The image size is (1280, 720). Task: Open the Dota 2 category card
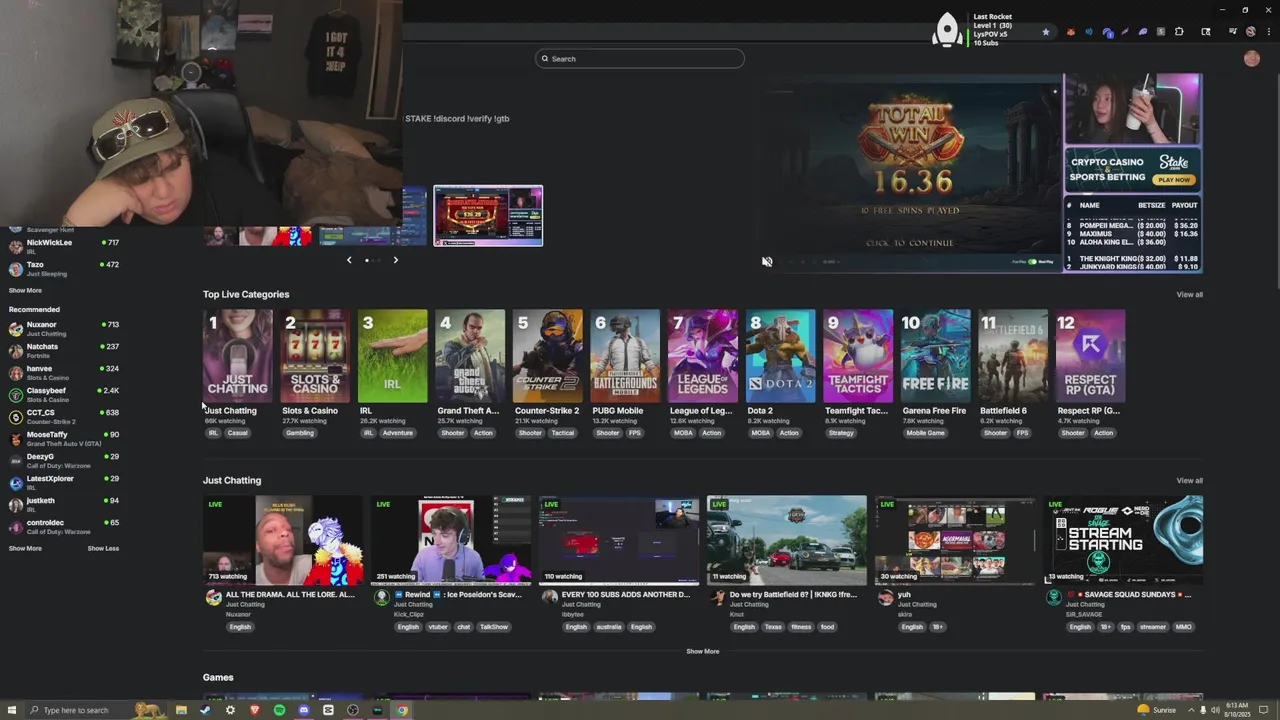[x=780, y=356]
